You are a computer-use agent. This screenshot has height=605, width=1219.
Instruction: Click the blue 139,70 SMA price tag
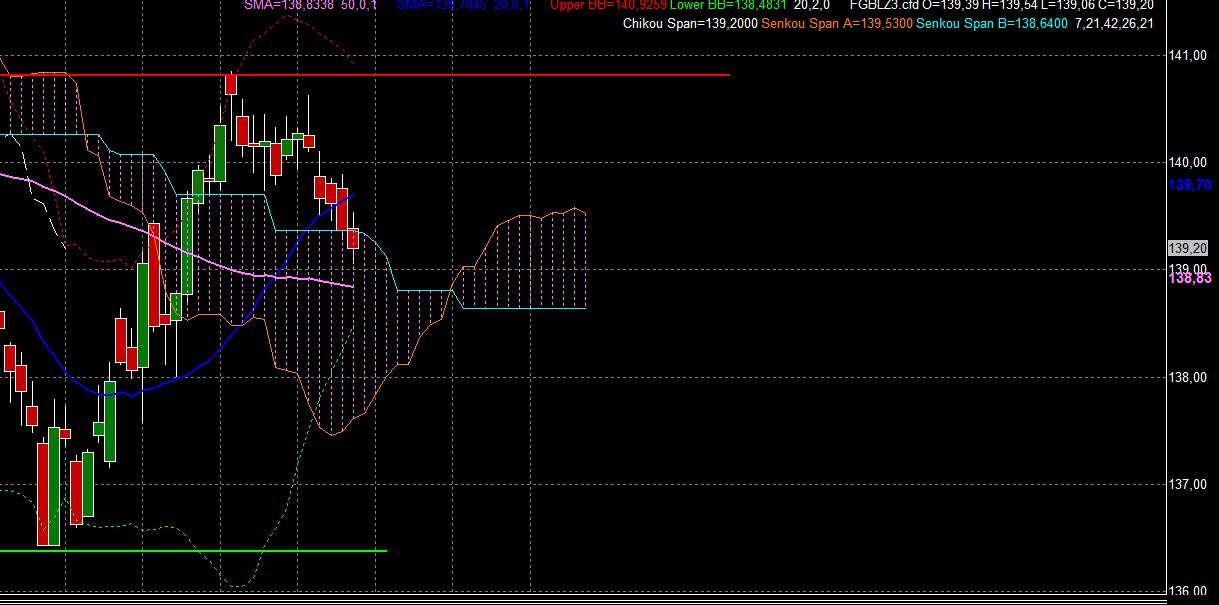pyautogui.click(x=1189, y=185)
